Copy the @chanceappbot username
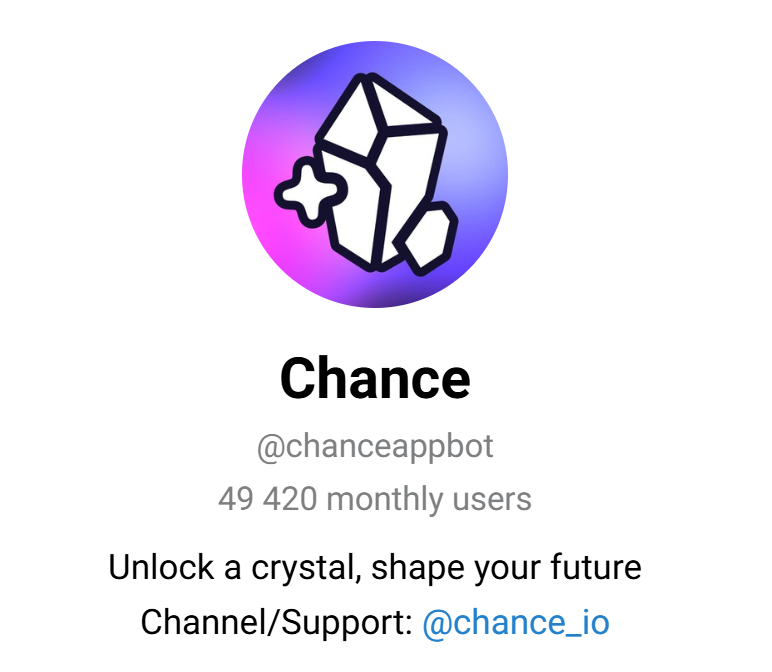 pos(375,447)
